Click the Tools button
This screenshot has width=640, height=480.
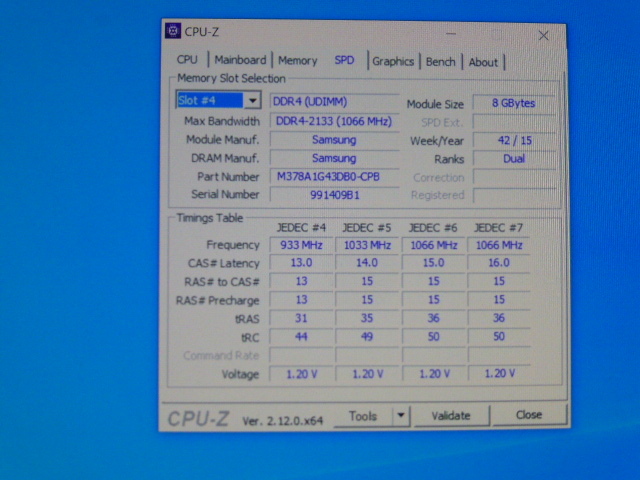(x=363, y=416)
